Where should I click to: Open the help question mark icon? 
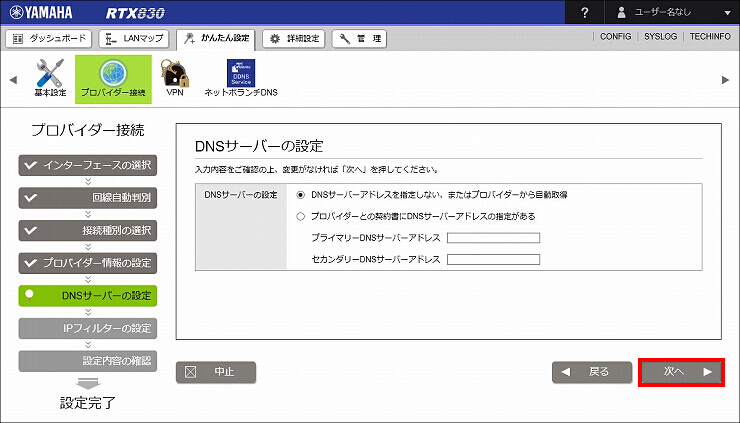[585, 13]
